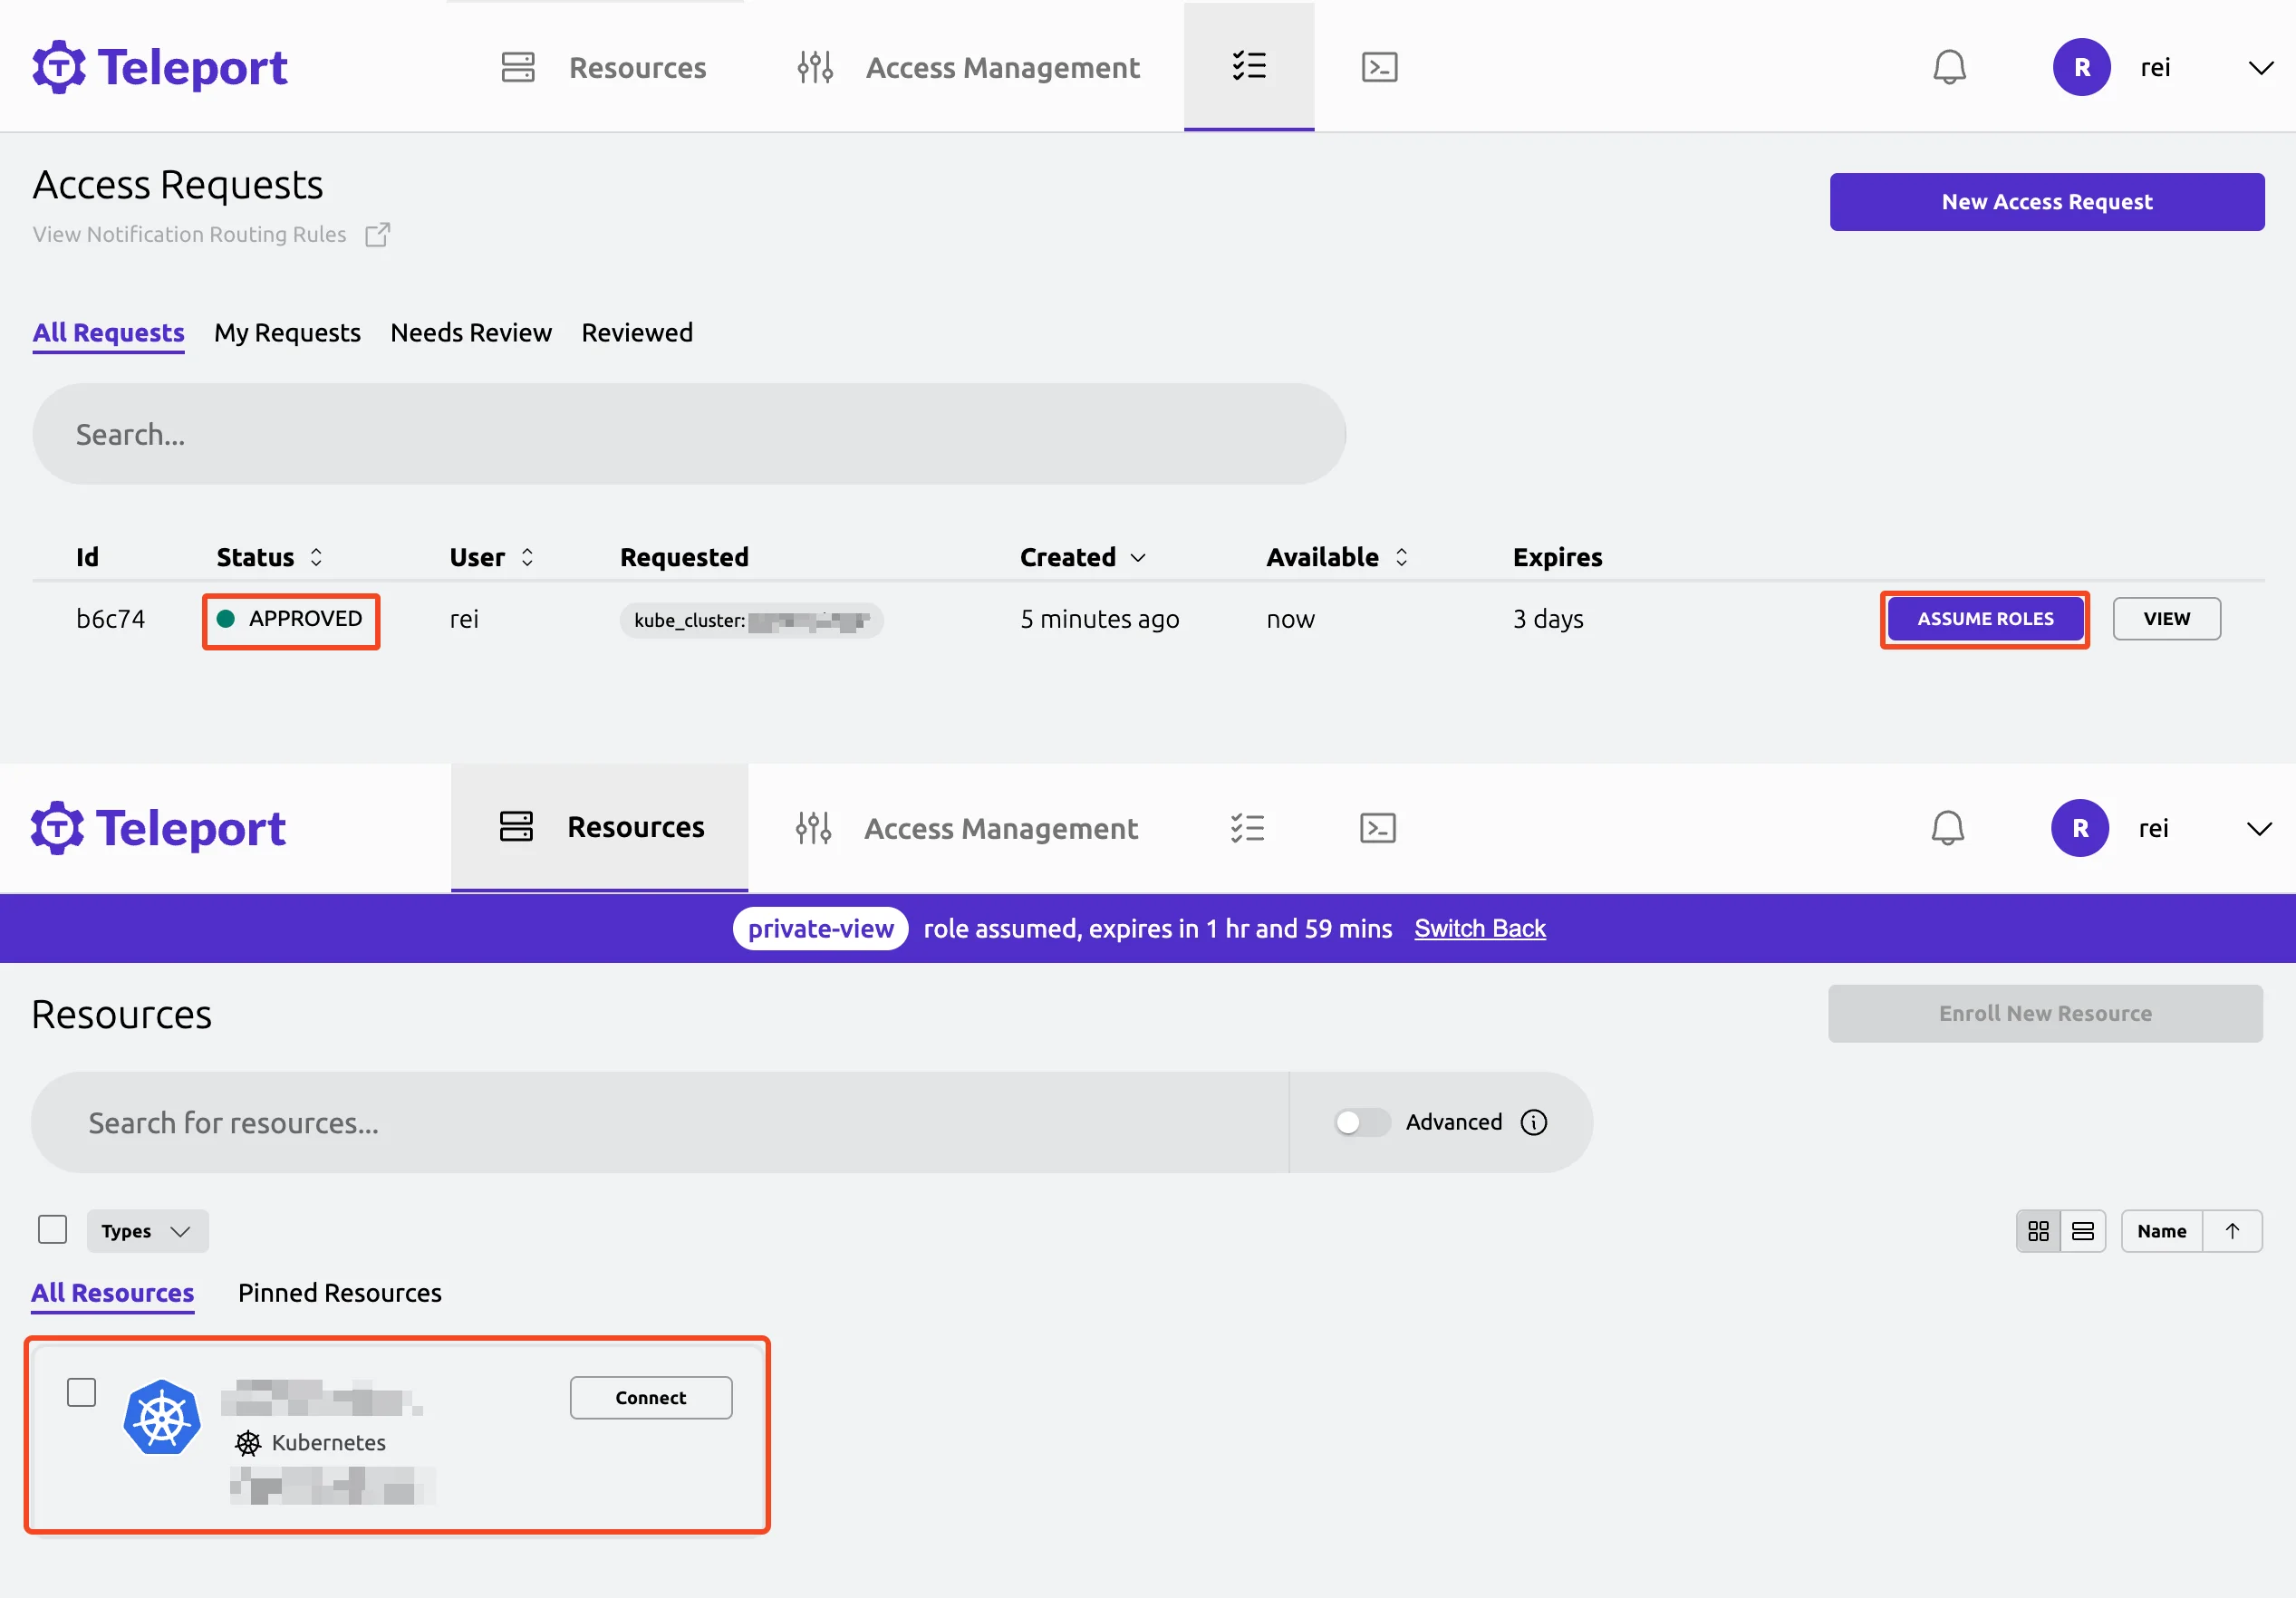
Task: Open the Pinned Resources tab
Action: point(339,1293)
